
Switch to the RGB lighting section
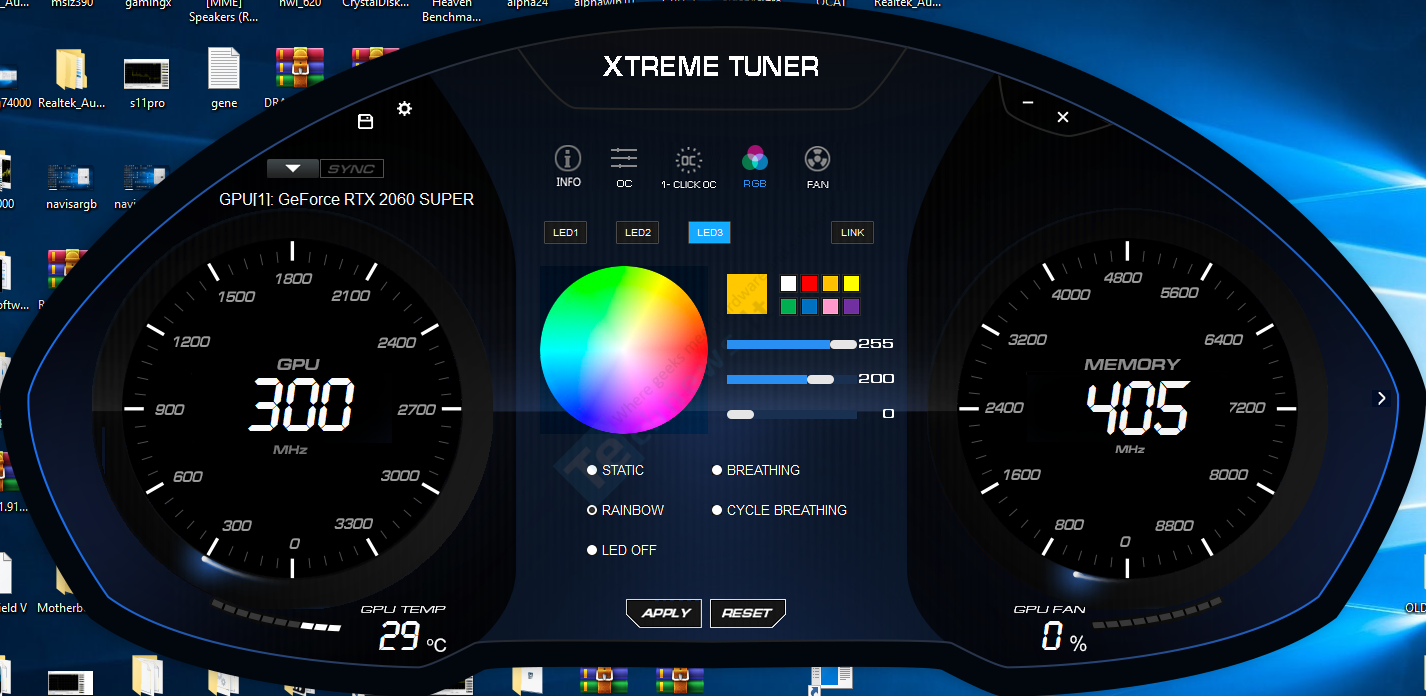point(755,166)
